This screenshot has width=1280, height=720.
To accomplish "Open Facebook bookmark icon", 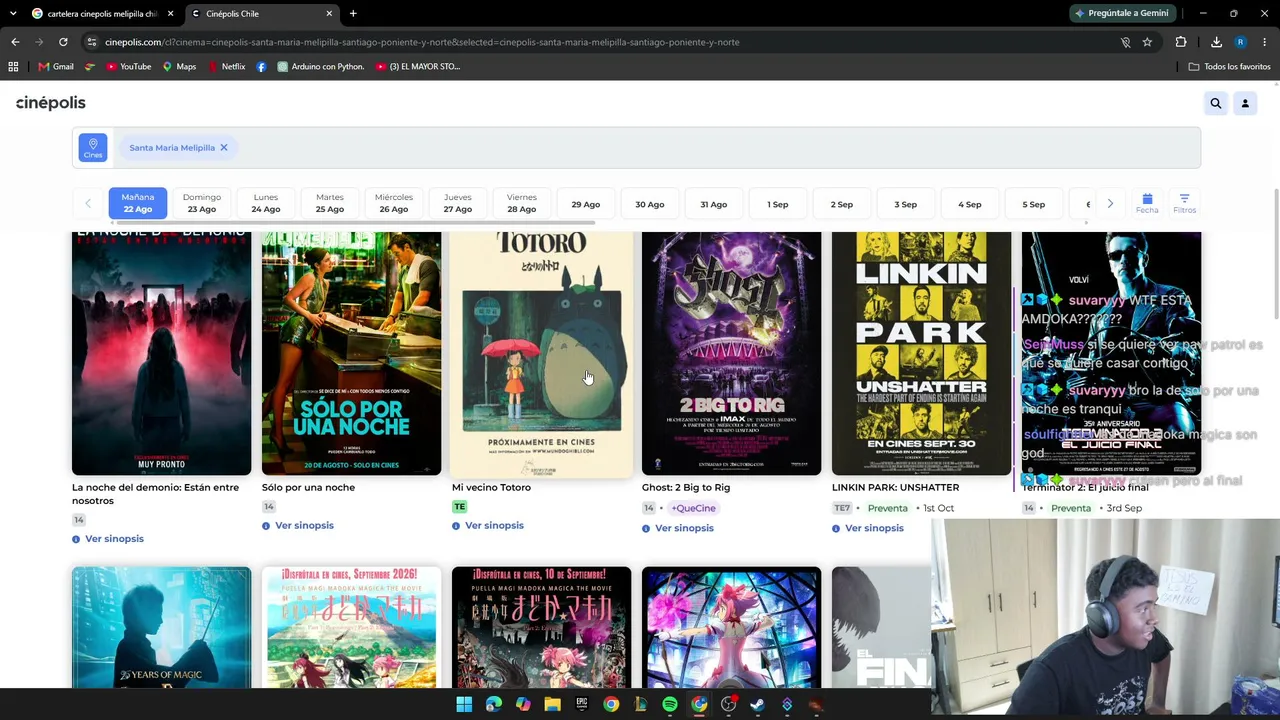I will pos(262,67).
